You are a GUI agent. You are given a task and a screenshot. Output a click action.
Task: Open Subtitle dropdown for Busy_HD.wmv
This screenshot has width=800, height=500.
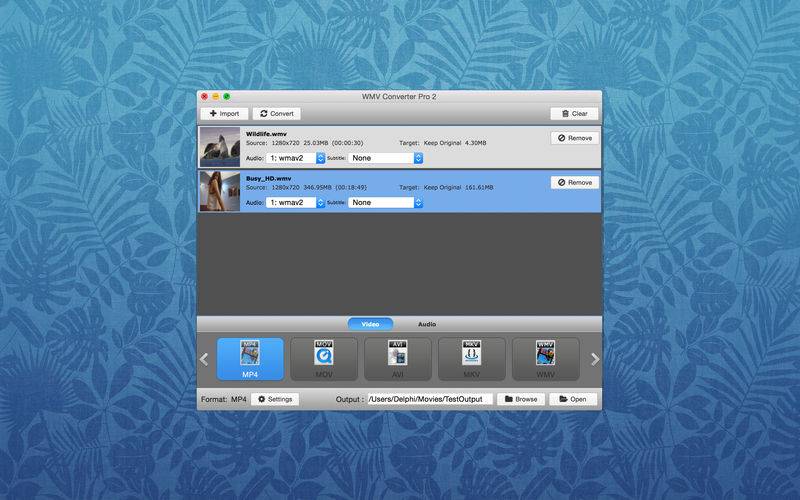[x=385, y=203]
